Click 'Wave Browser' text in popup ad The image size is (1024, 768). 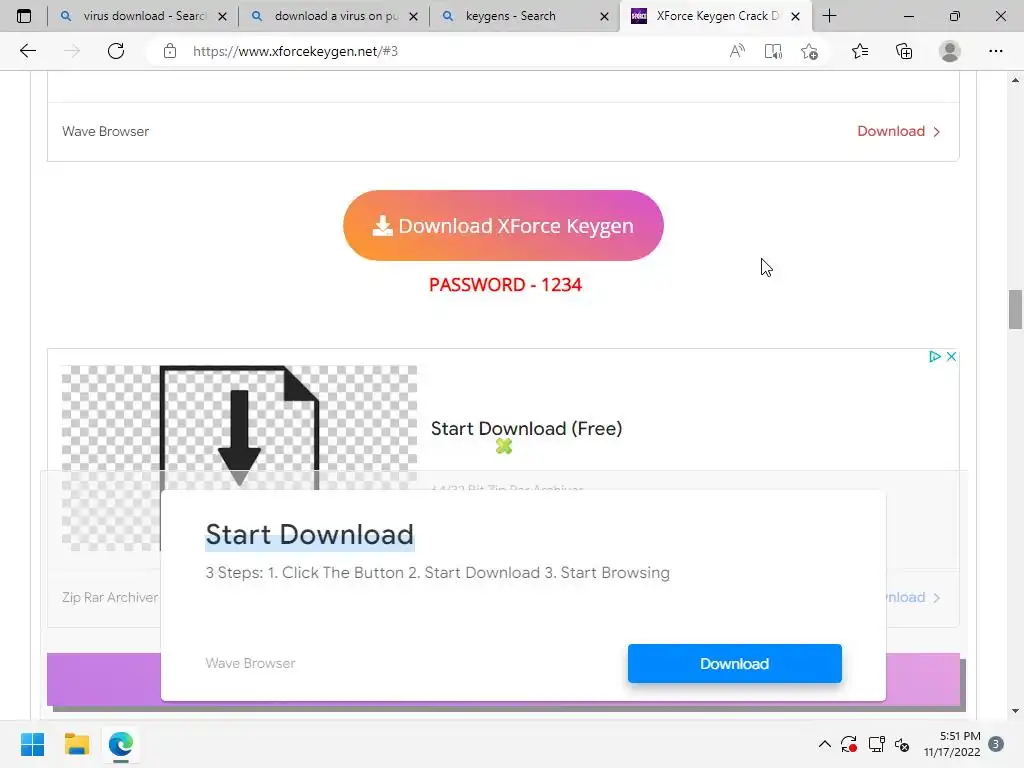250,663
